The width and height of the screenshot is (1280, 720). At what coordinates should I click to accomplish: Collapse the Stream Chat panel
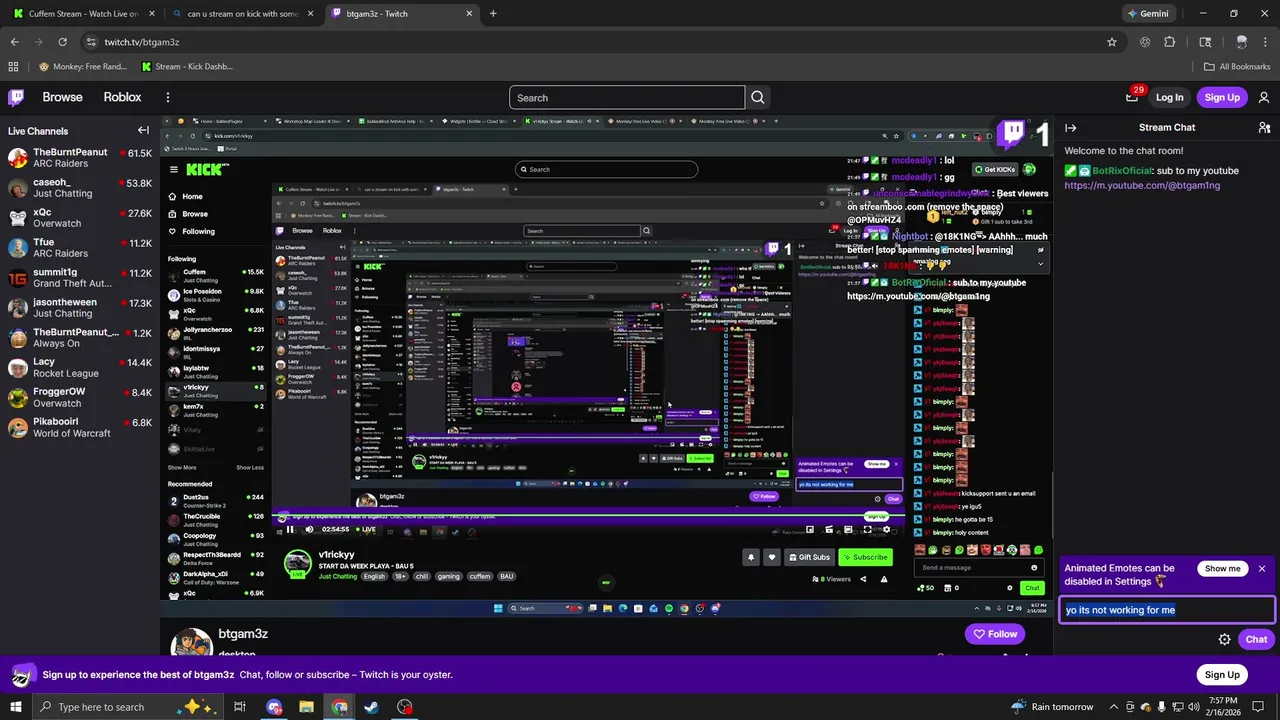pos(1070,128)
